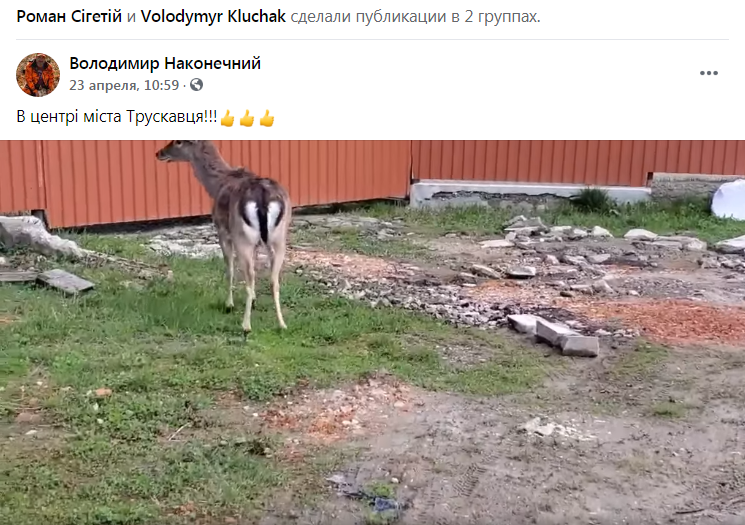This screenshot has height=525, width=745.
Task: Click the globe public privacy icon
Action: click(196, 85)
